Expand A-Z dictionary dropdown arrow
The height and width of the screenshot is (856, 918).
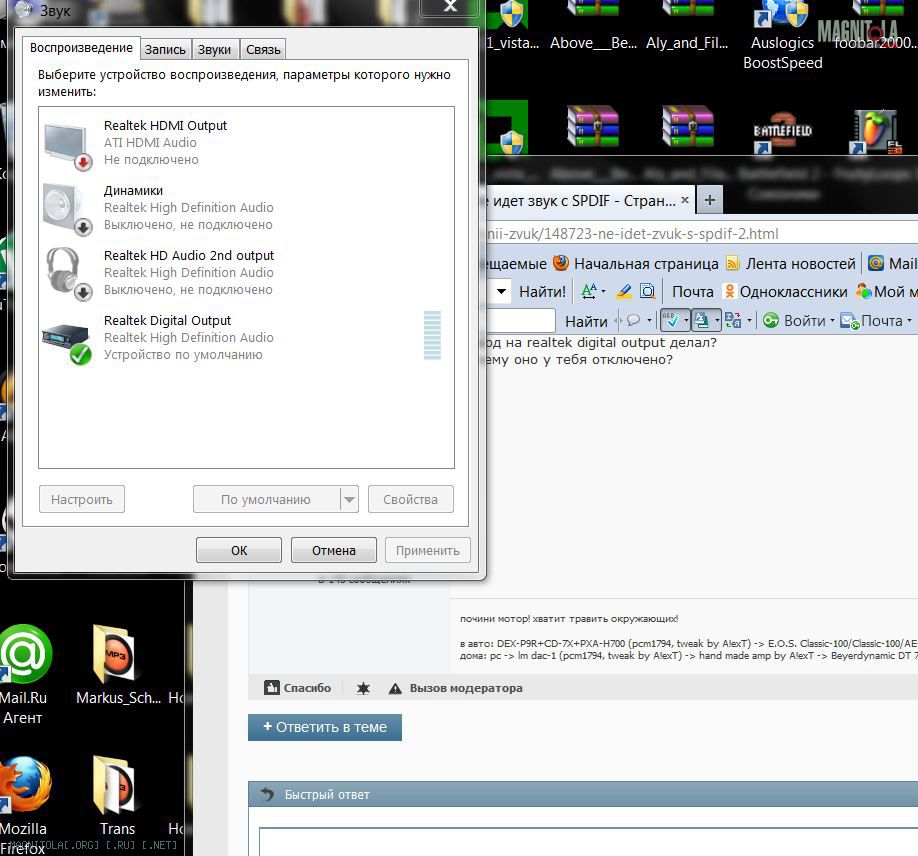(x=717, y=320)
